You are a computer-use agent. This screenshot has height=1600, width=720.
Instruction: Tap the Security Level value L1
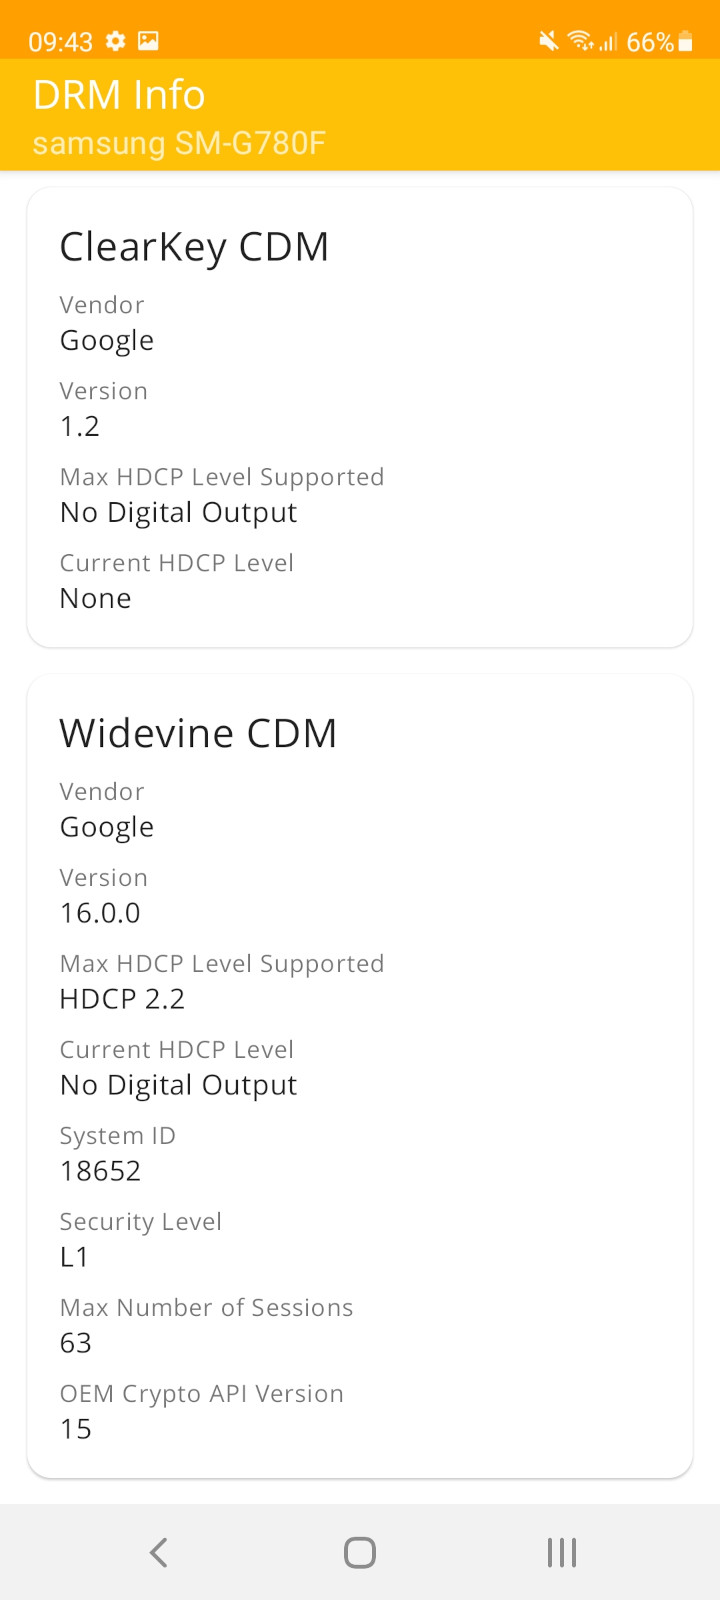point(74,1257)
